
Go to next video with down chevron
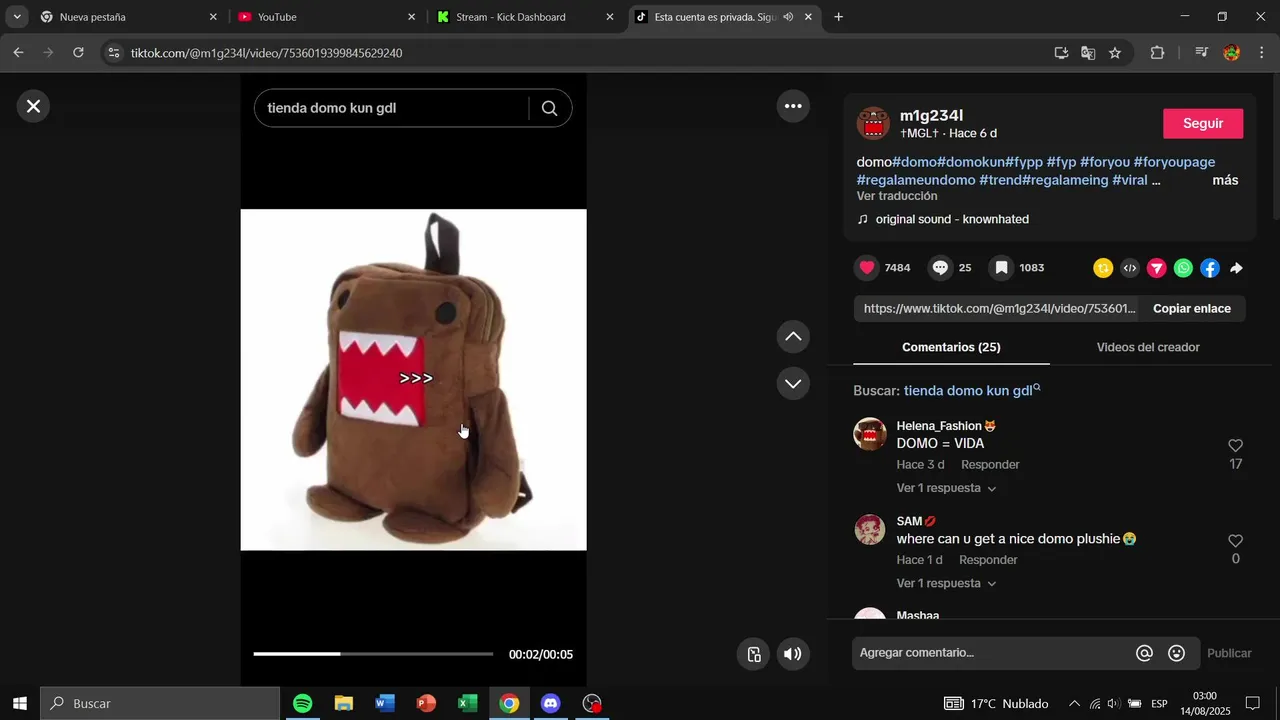click(x=793, y=384)
